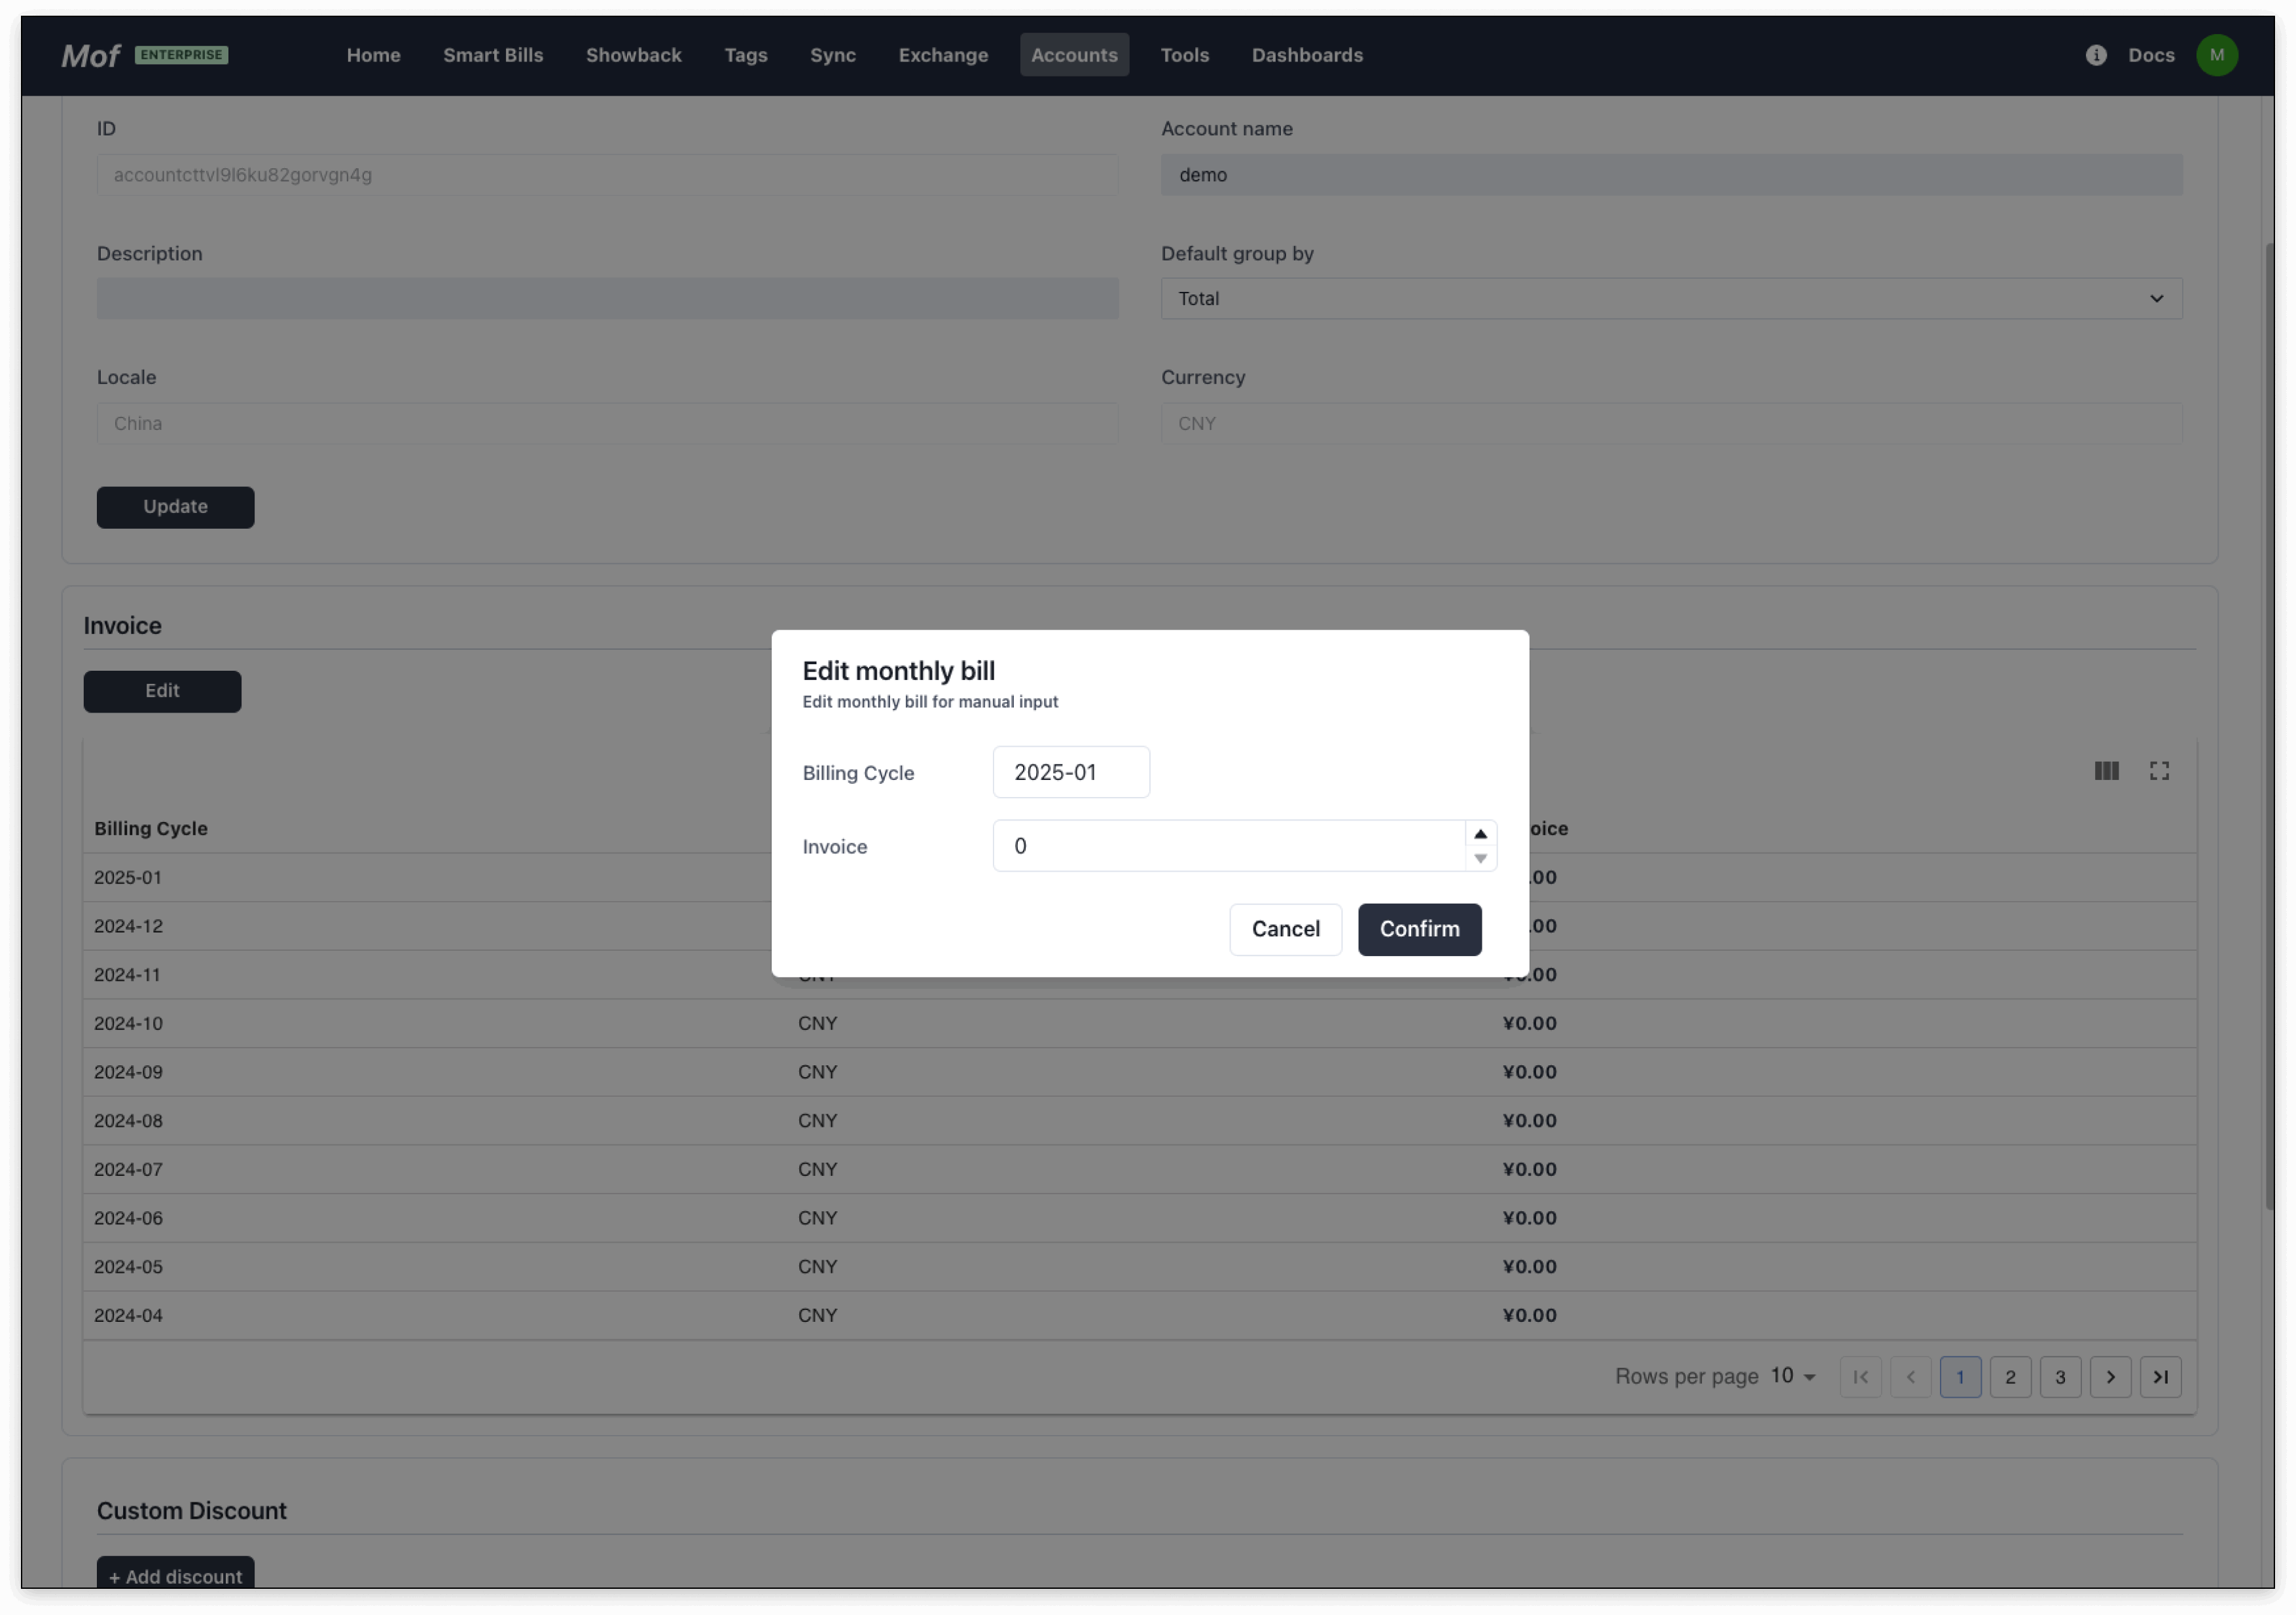Viewport: 2296px width, 1615px height.
Task: Click the CNY cell in the 2024-10 row
Action: [x=817, y=1024]
